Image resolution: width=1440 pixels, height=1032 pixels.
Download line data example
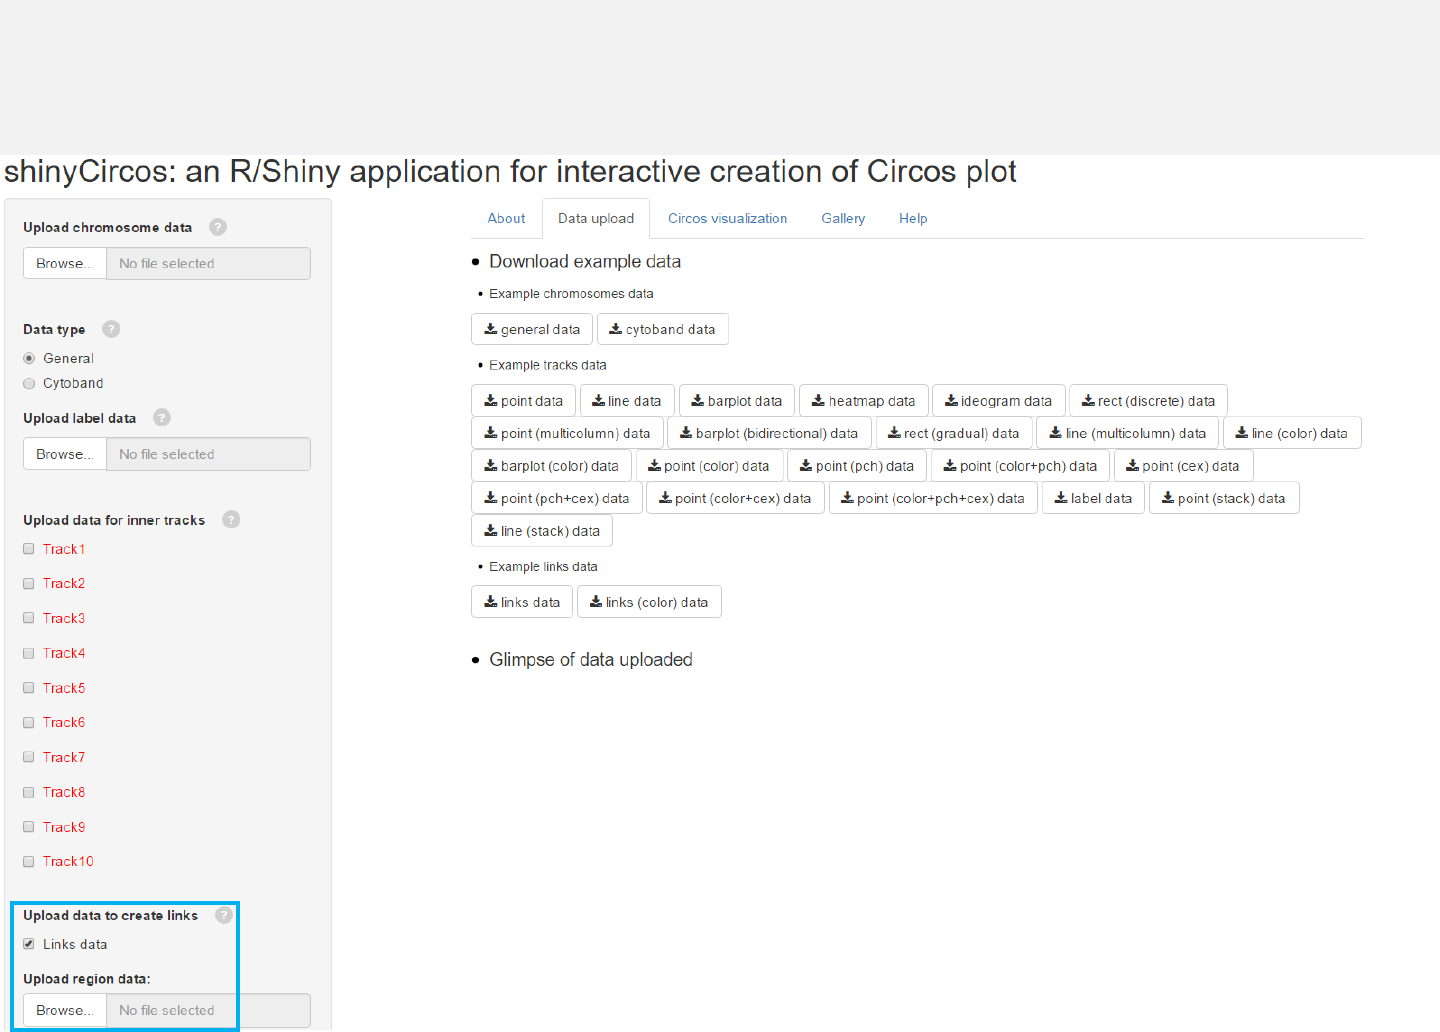point(627,401)
